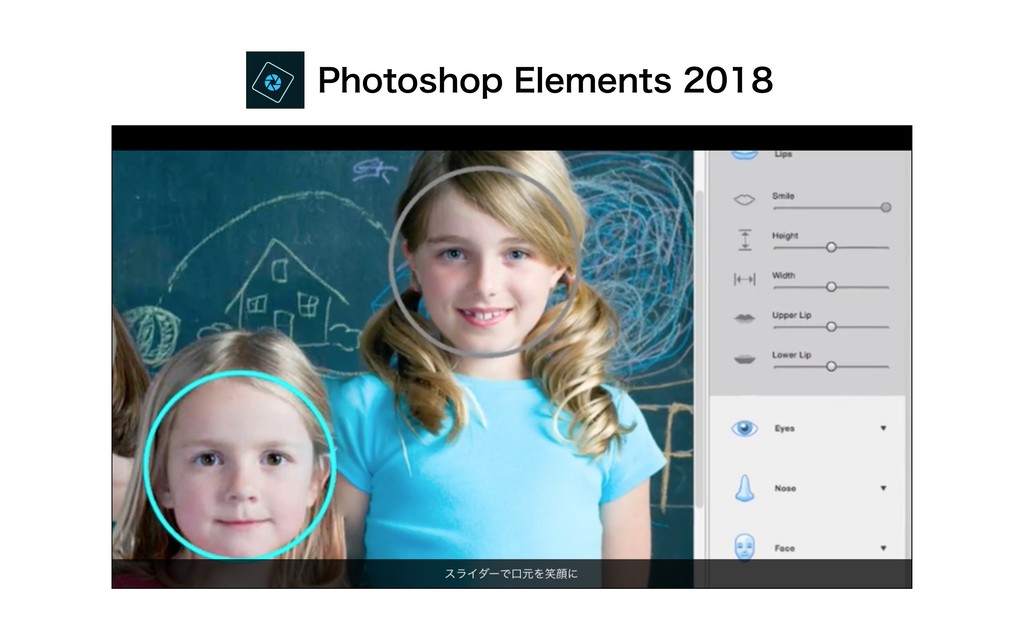This screenshot has height=640, width=1024.
Task: Click the Lower Lip label text
Action: (792, 355)
